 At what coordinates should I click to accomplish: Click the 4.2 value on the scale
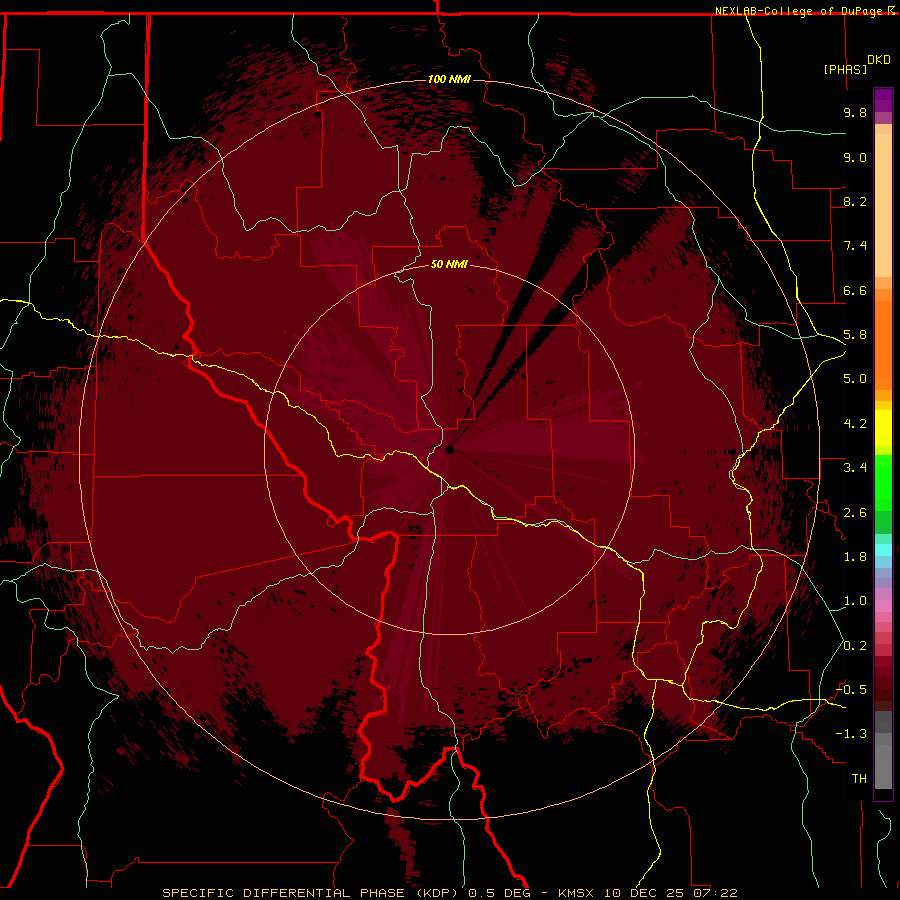tap(855, 424)
